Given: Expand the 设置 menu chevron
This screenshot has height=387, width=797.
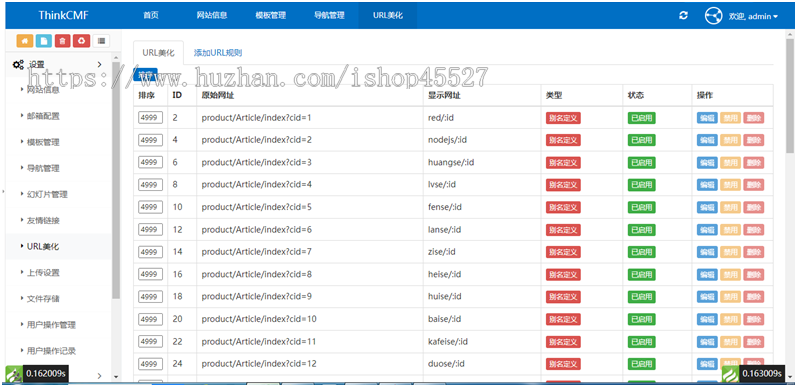Looking at the screenshot, I should point(99,64).
